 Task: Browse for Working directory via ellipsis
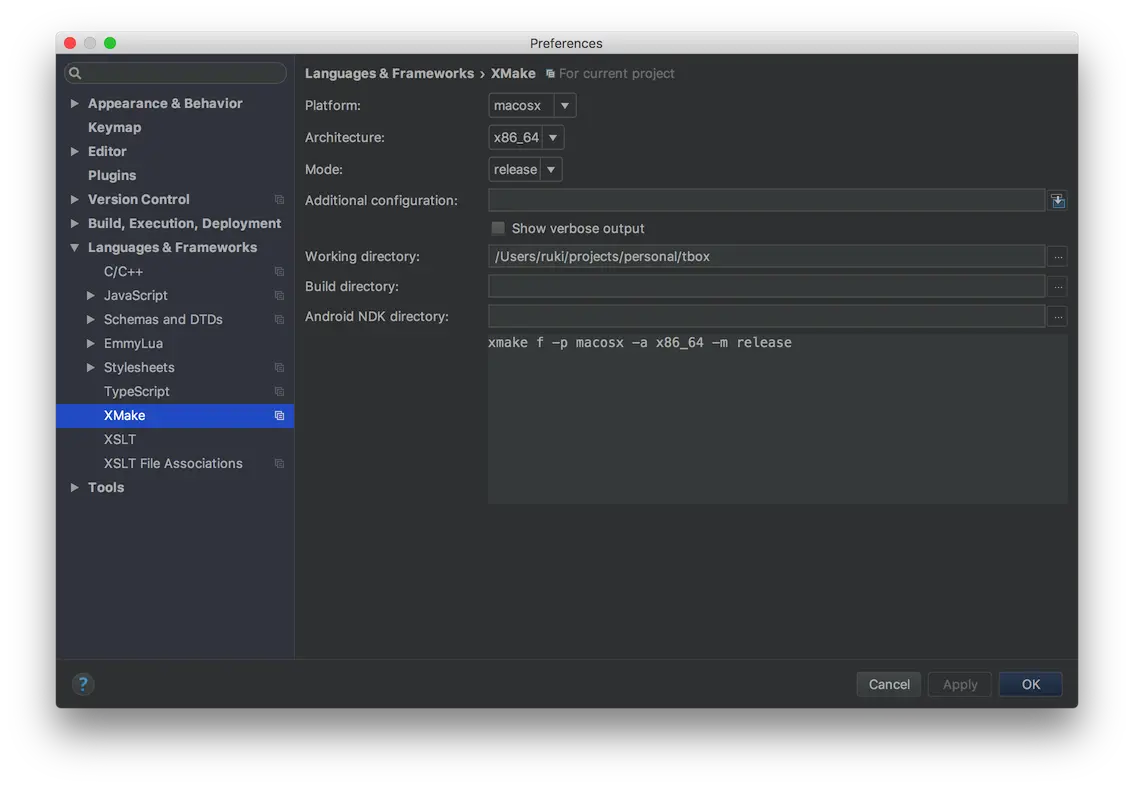1057,257
